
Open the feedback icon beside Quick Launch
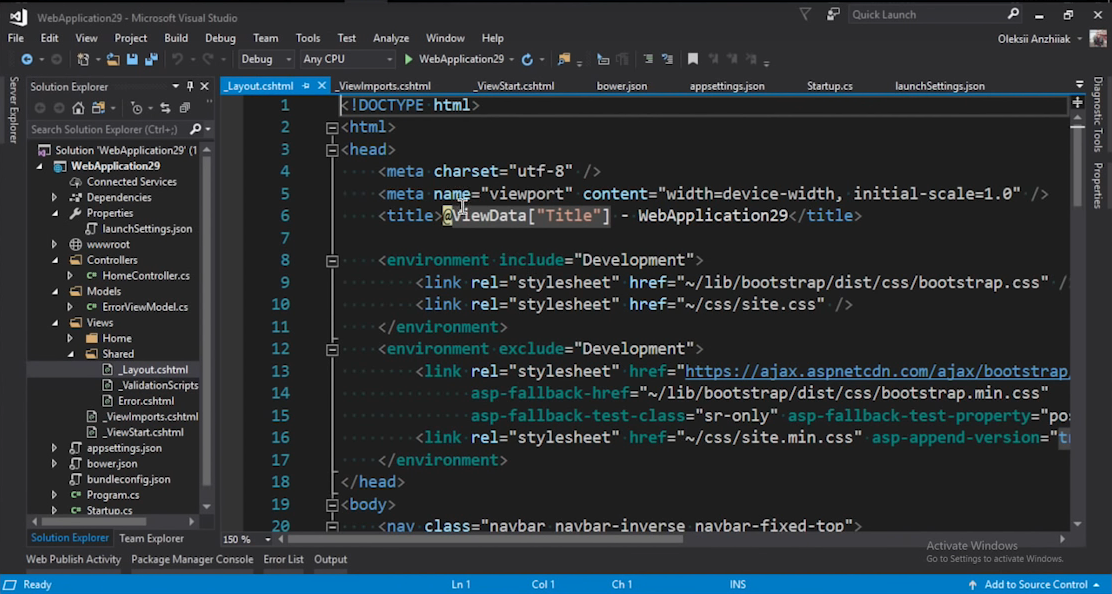point(833,14)
